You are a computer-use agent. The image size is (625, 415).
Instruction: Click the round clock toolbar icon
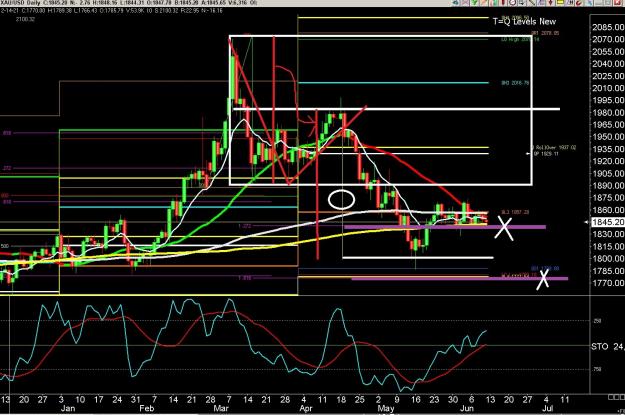click(x=512, y=2)
